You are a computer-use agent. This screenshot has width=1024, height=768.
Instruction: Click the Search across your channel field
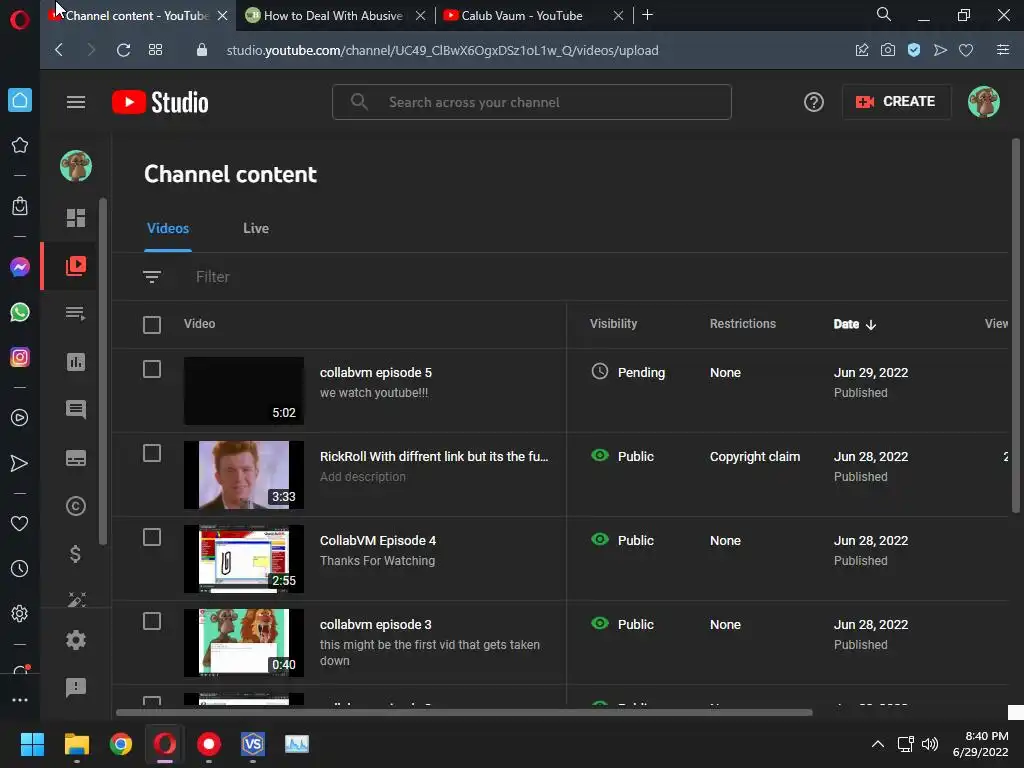[532, 102]
